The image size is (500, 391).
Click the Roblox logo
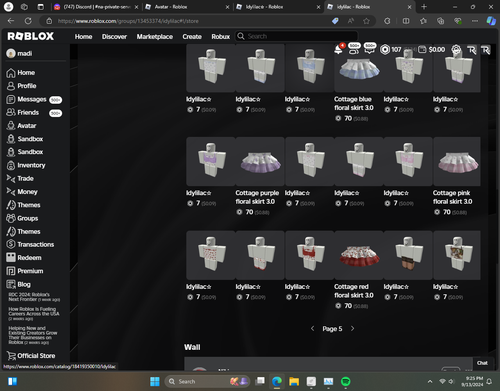click(x=31, y=36)
